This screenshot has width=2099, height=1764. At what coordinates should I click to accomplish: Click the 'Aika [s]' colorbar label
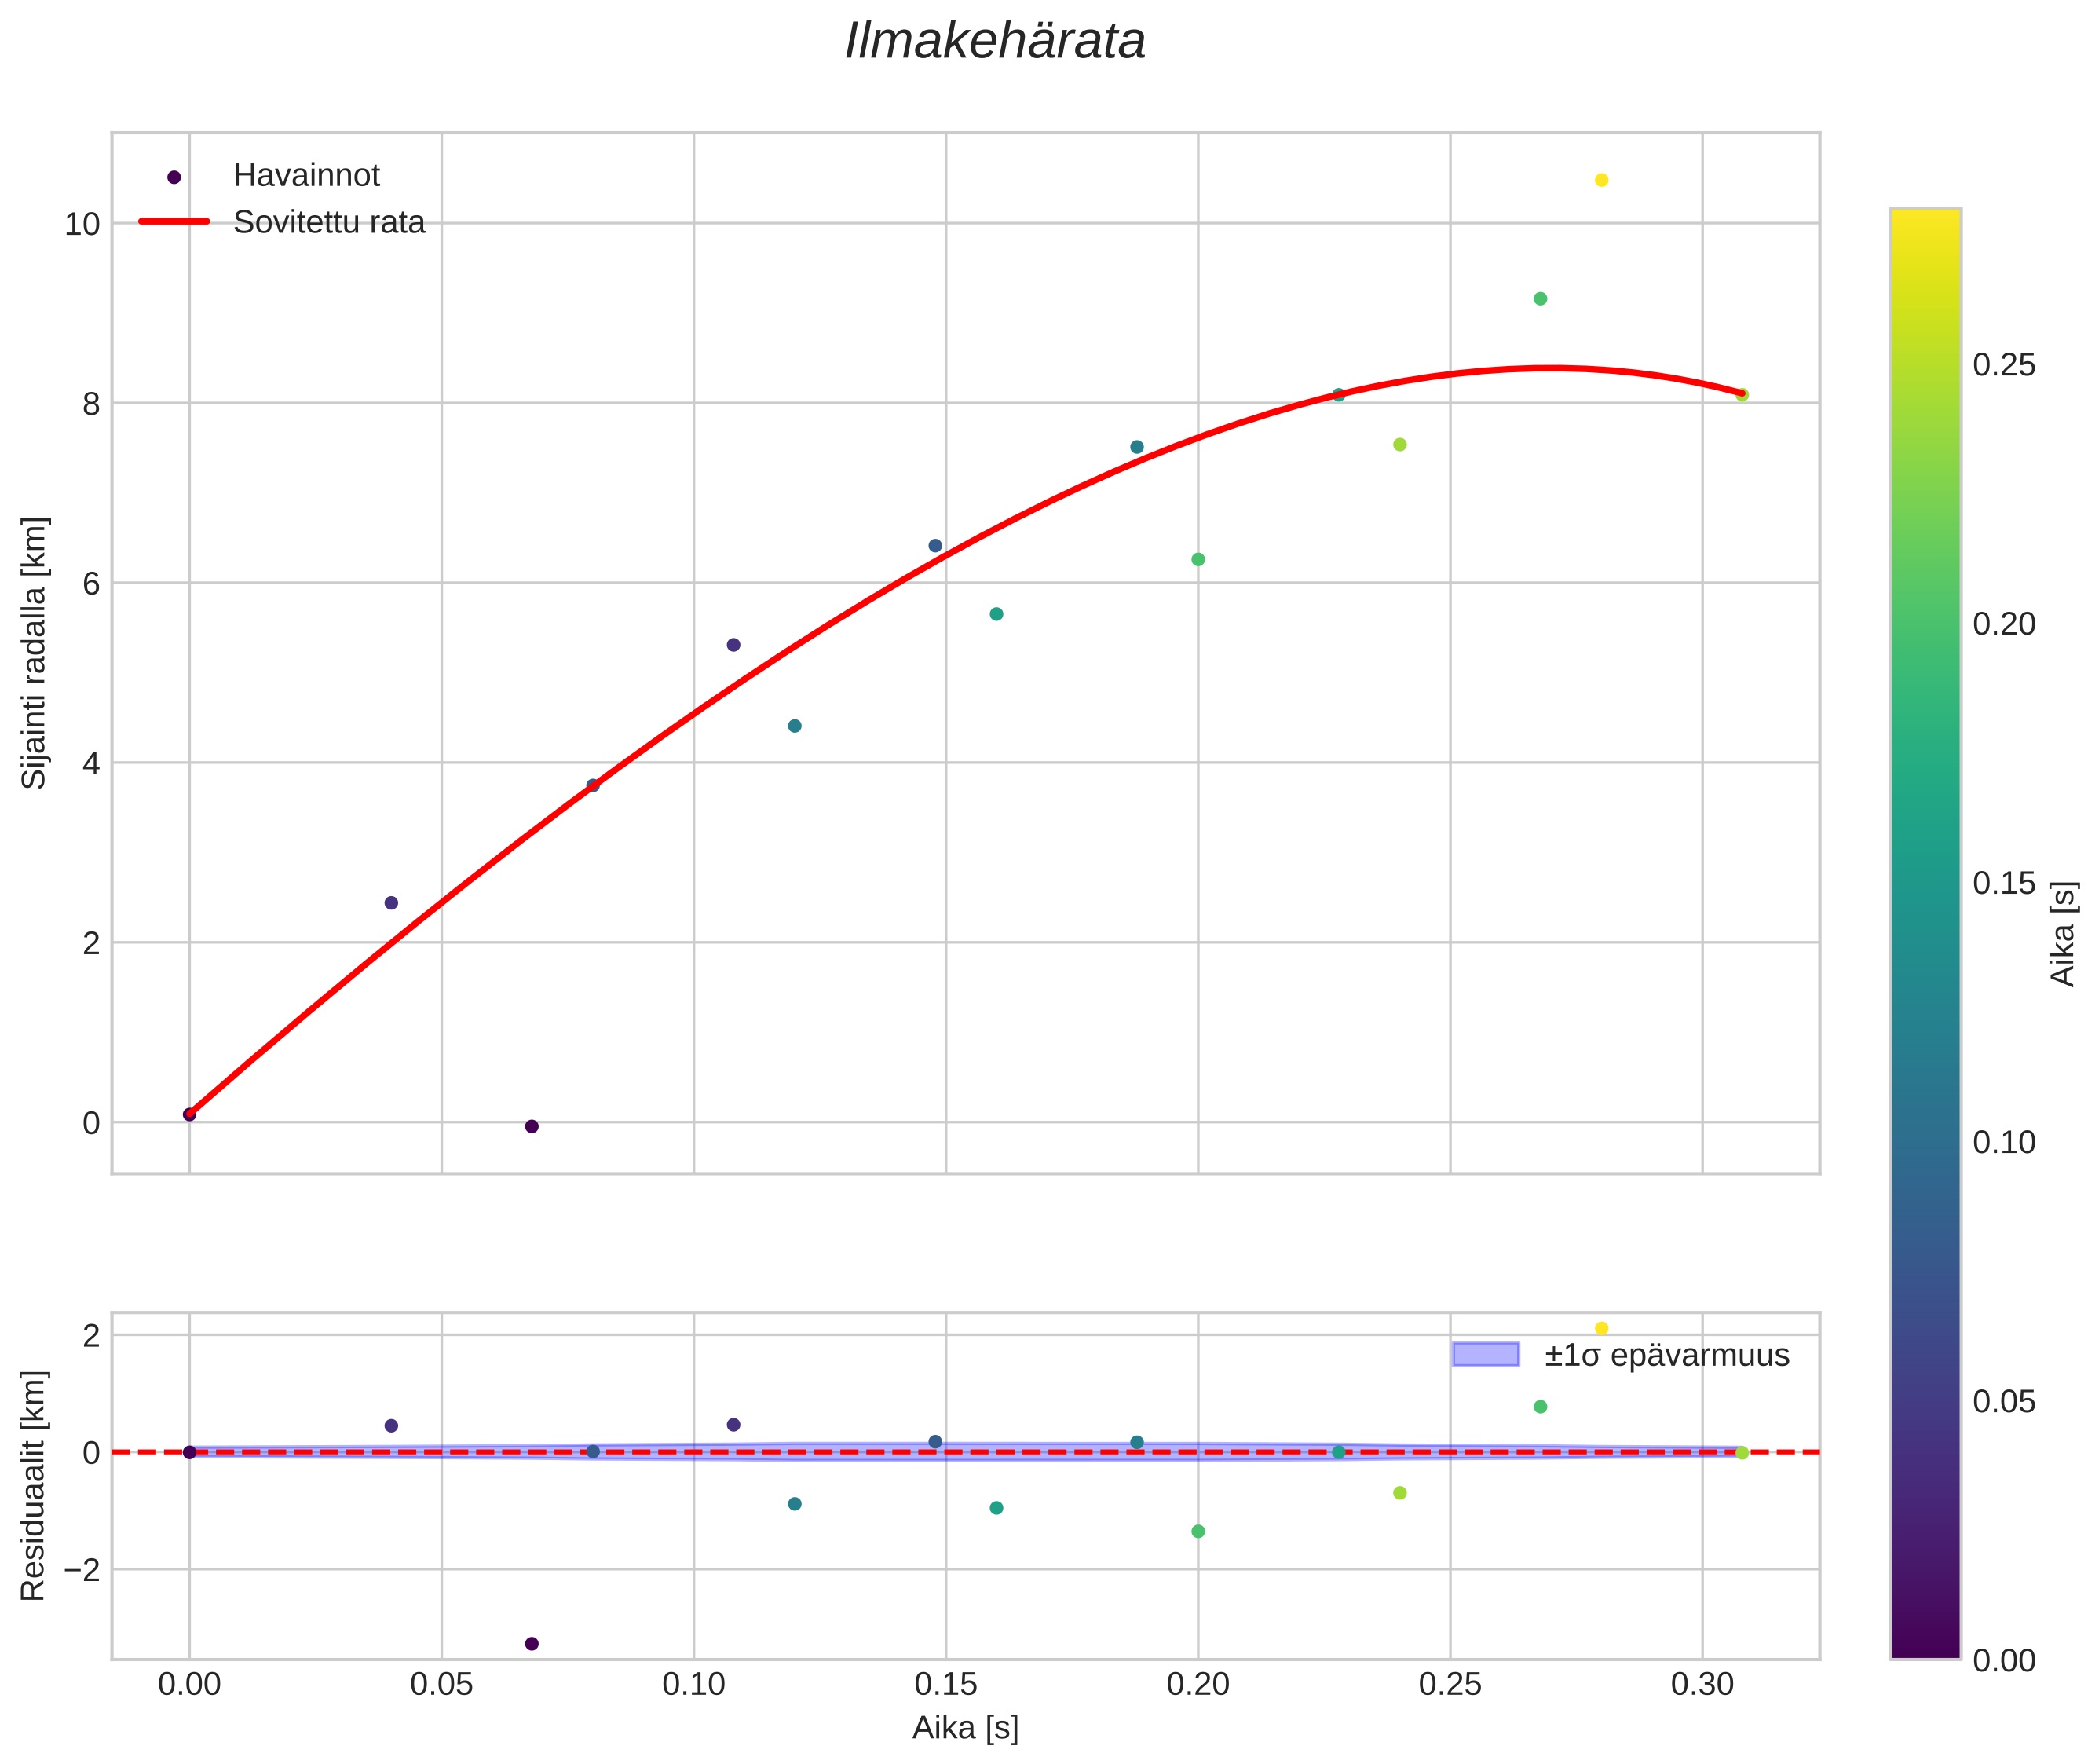point(2064,933)
